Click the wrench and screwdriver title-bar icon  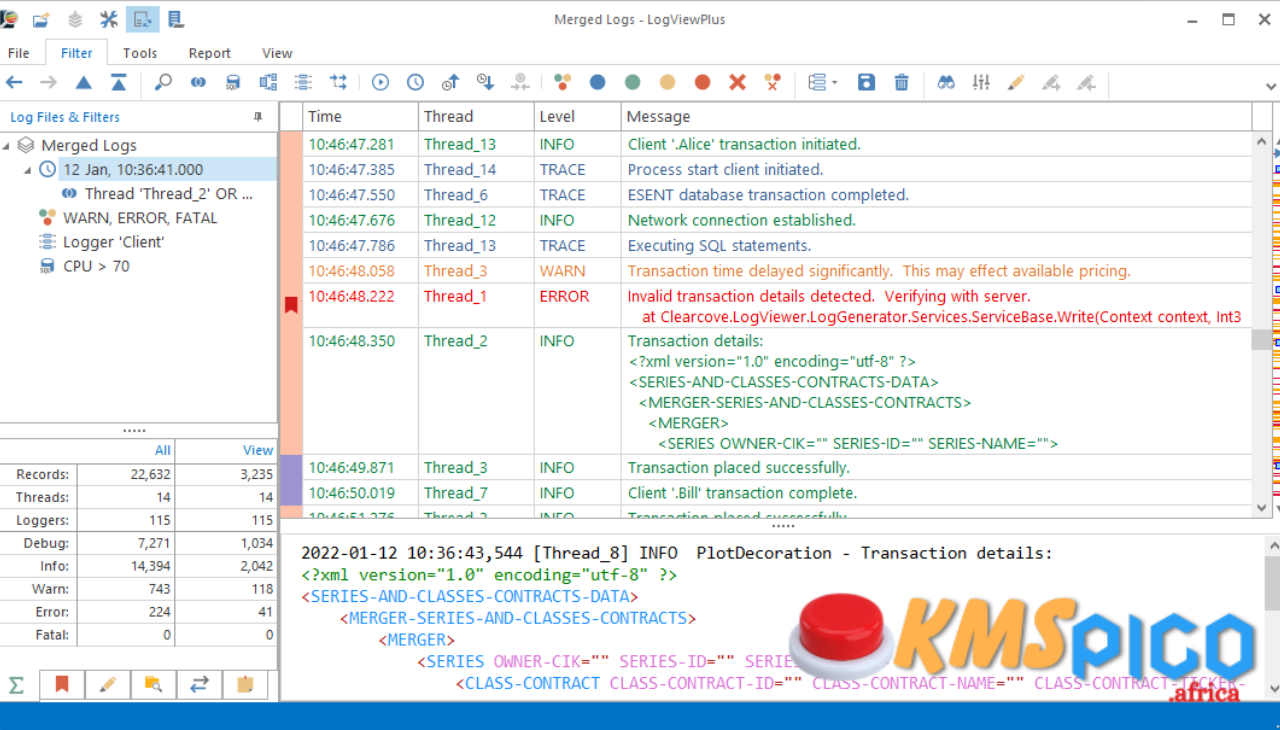[x=109, y=19]
